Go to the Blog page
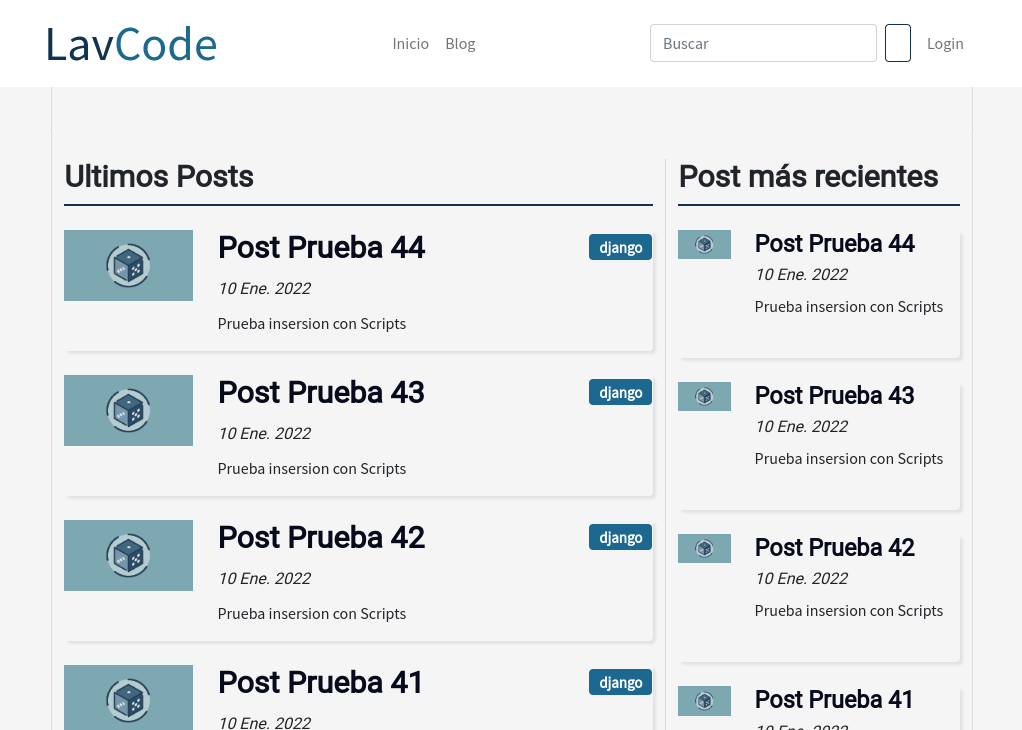 (460, 44)
